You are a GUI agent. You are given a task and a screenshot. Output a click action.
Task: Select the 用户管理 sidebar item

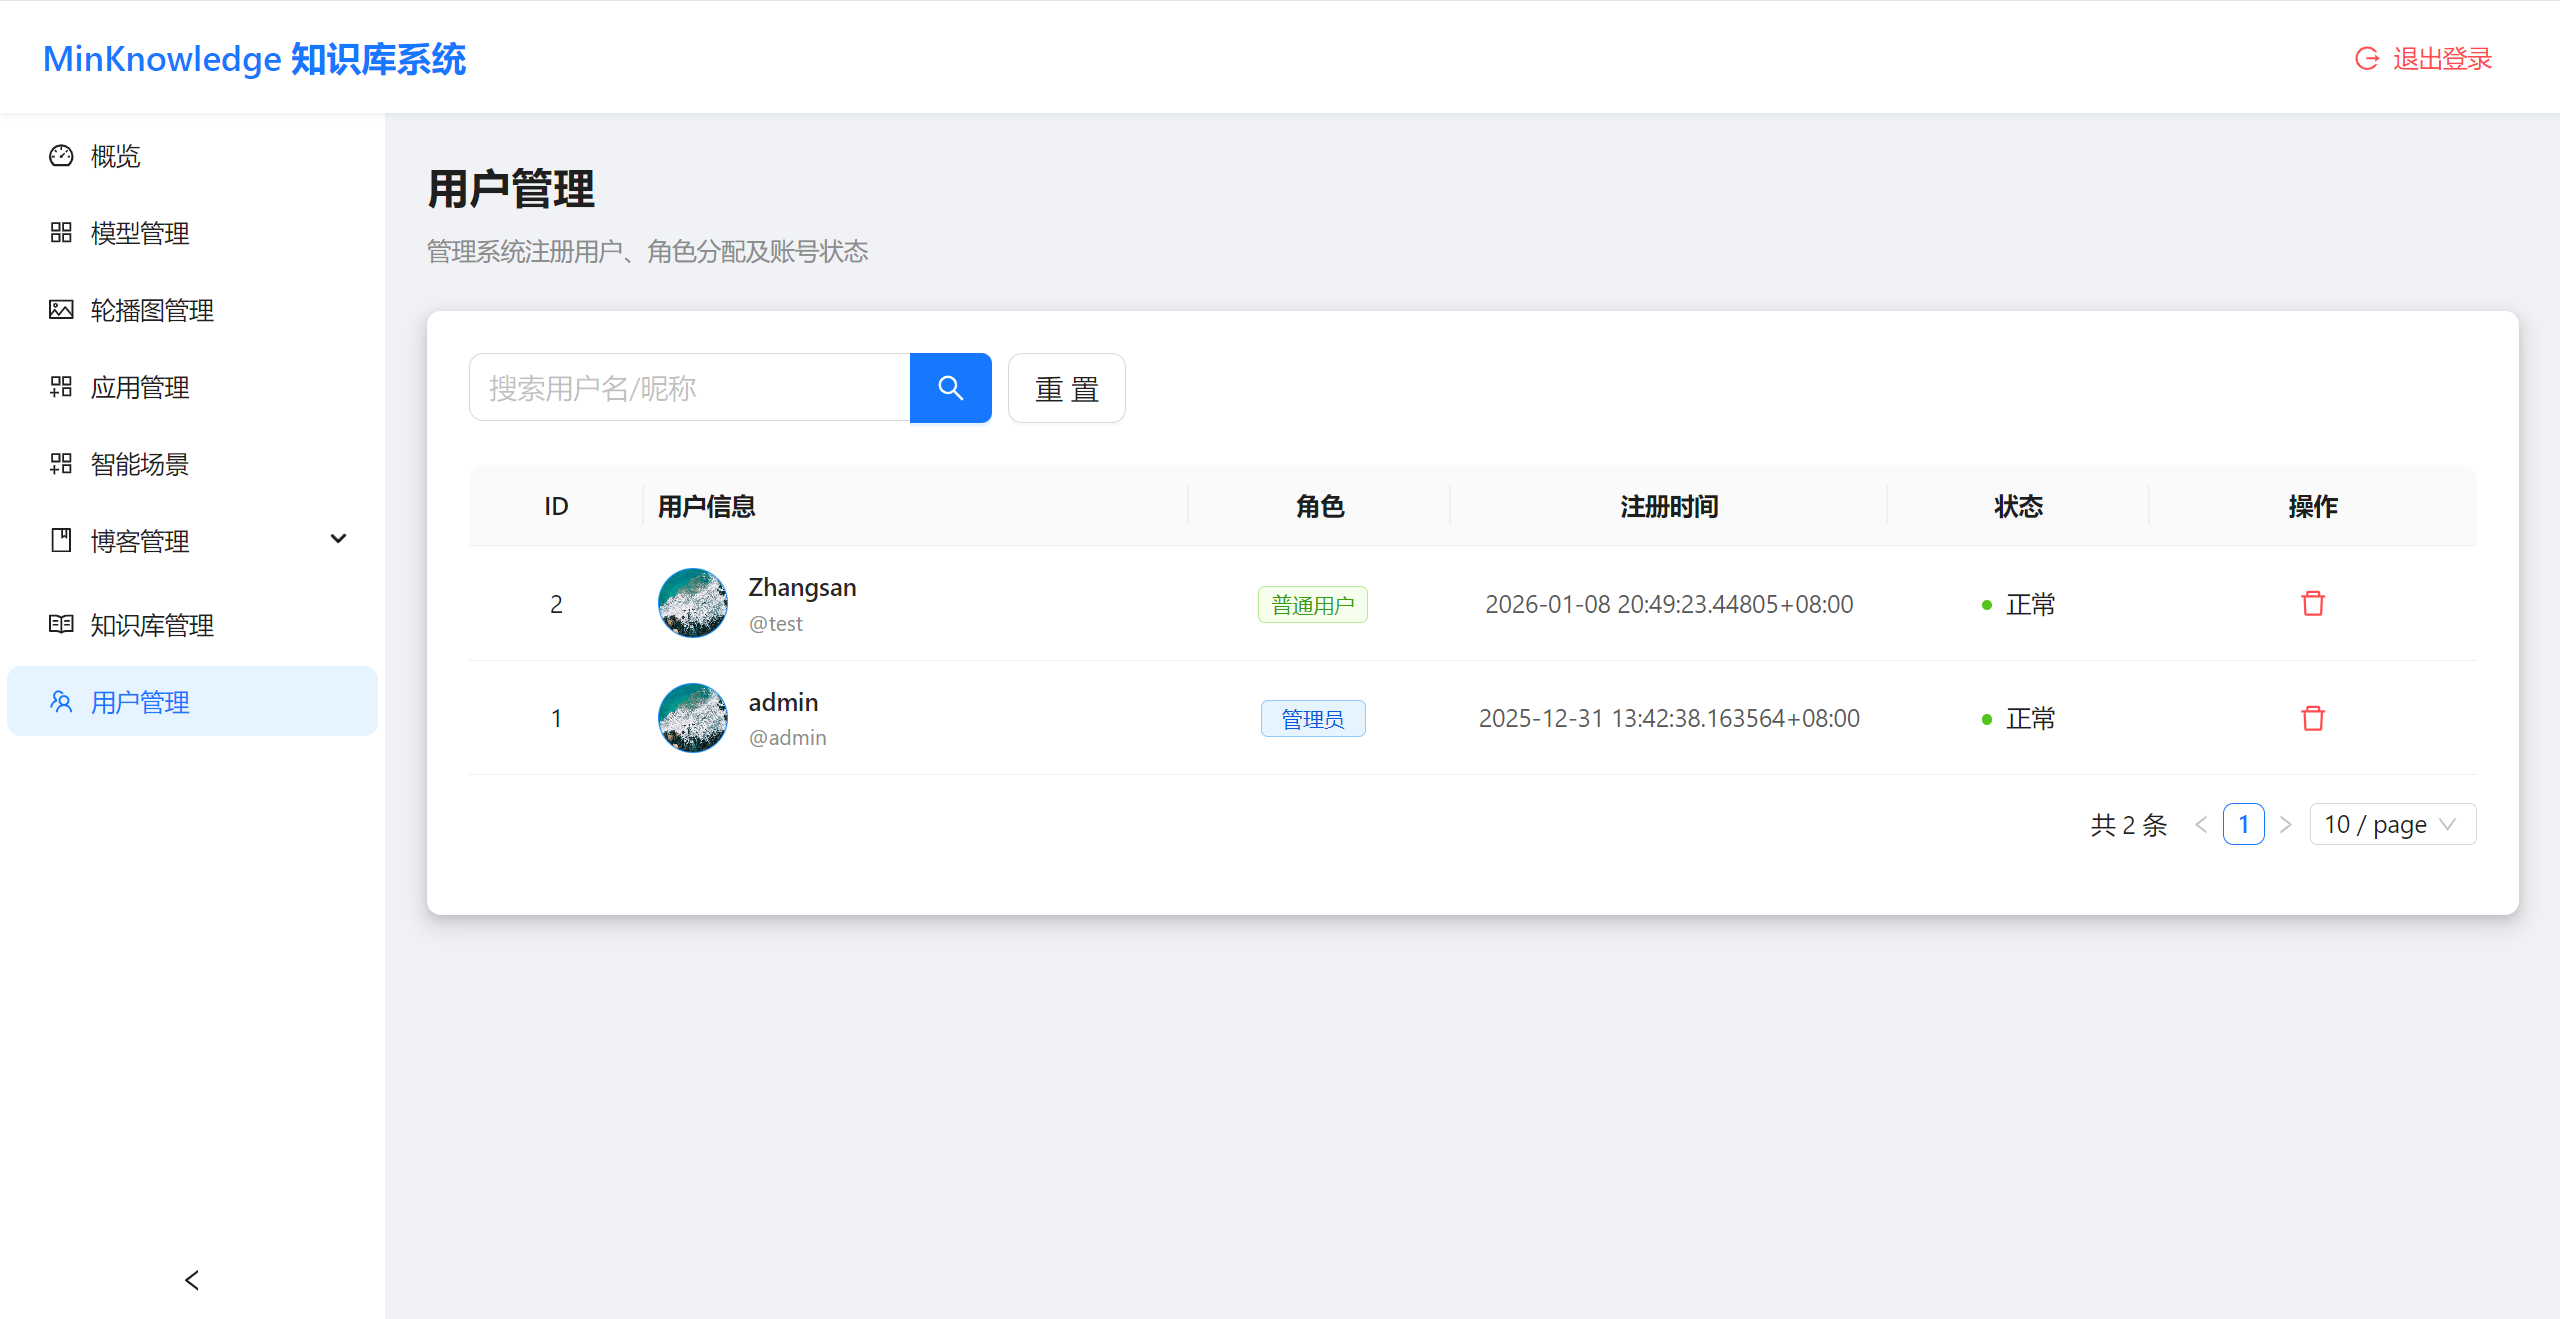coord(139,701)
